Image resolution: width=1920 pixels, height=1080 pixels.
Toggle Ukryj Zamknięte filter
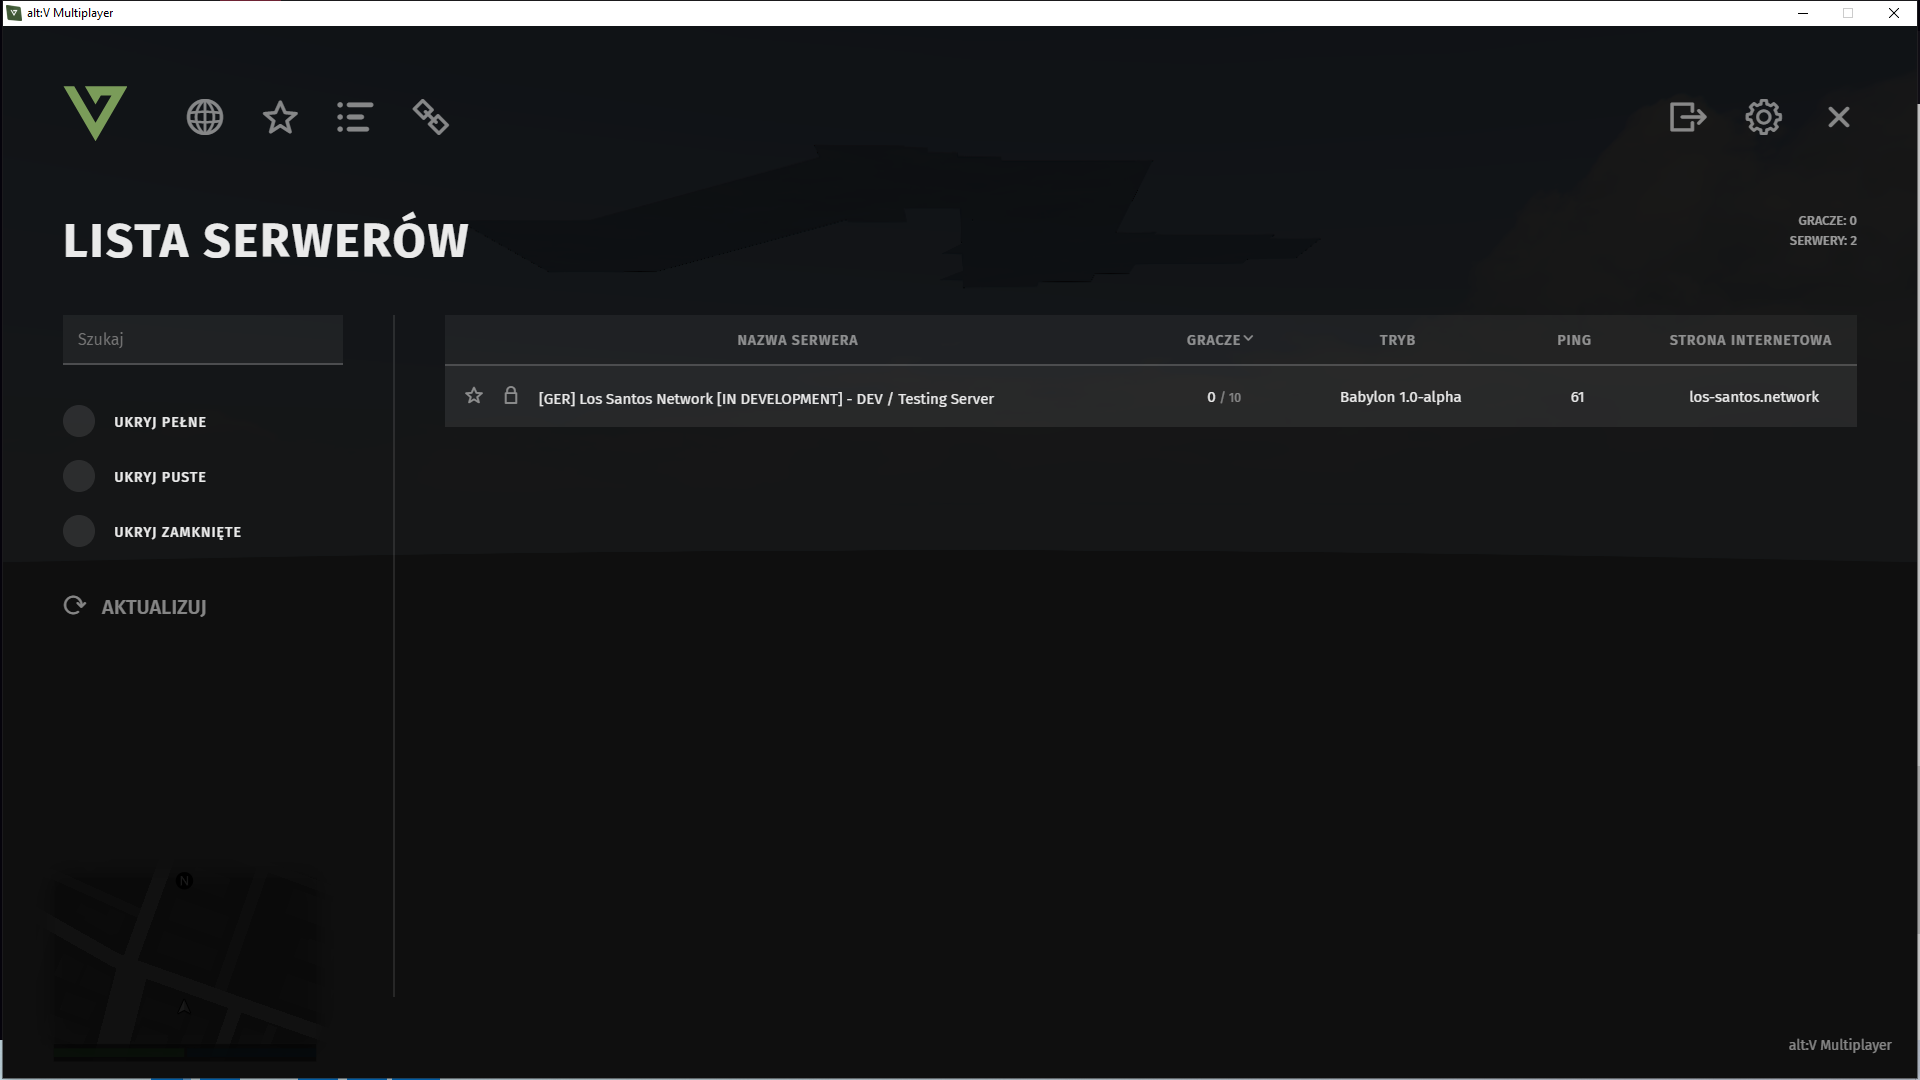tap(79, 532)
